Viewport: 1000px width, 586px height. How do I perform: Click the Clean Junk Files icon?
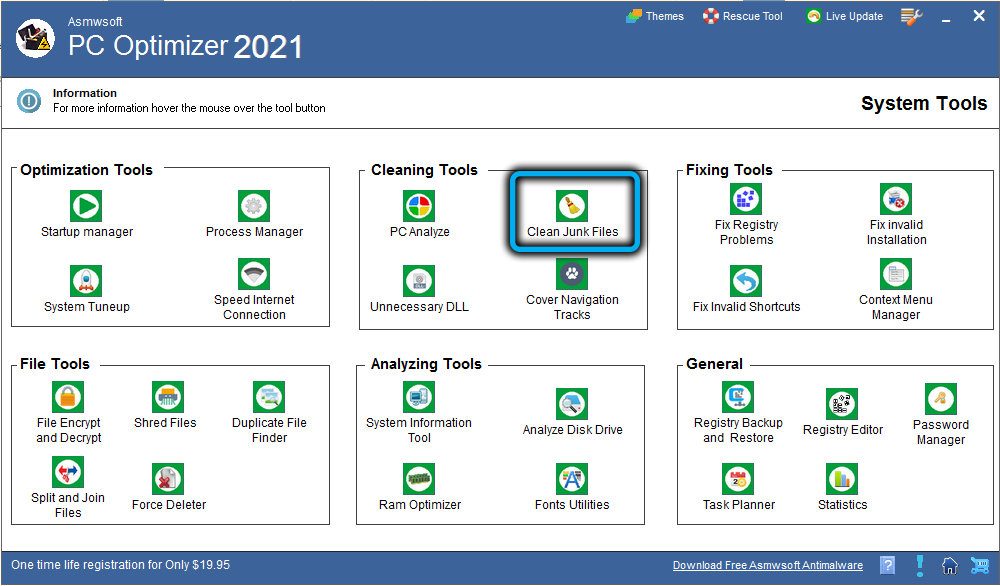(x=572, y=207)
